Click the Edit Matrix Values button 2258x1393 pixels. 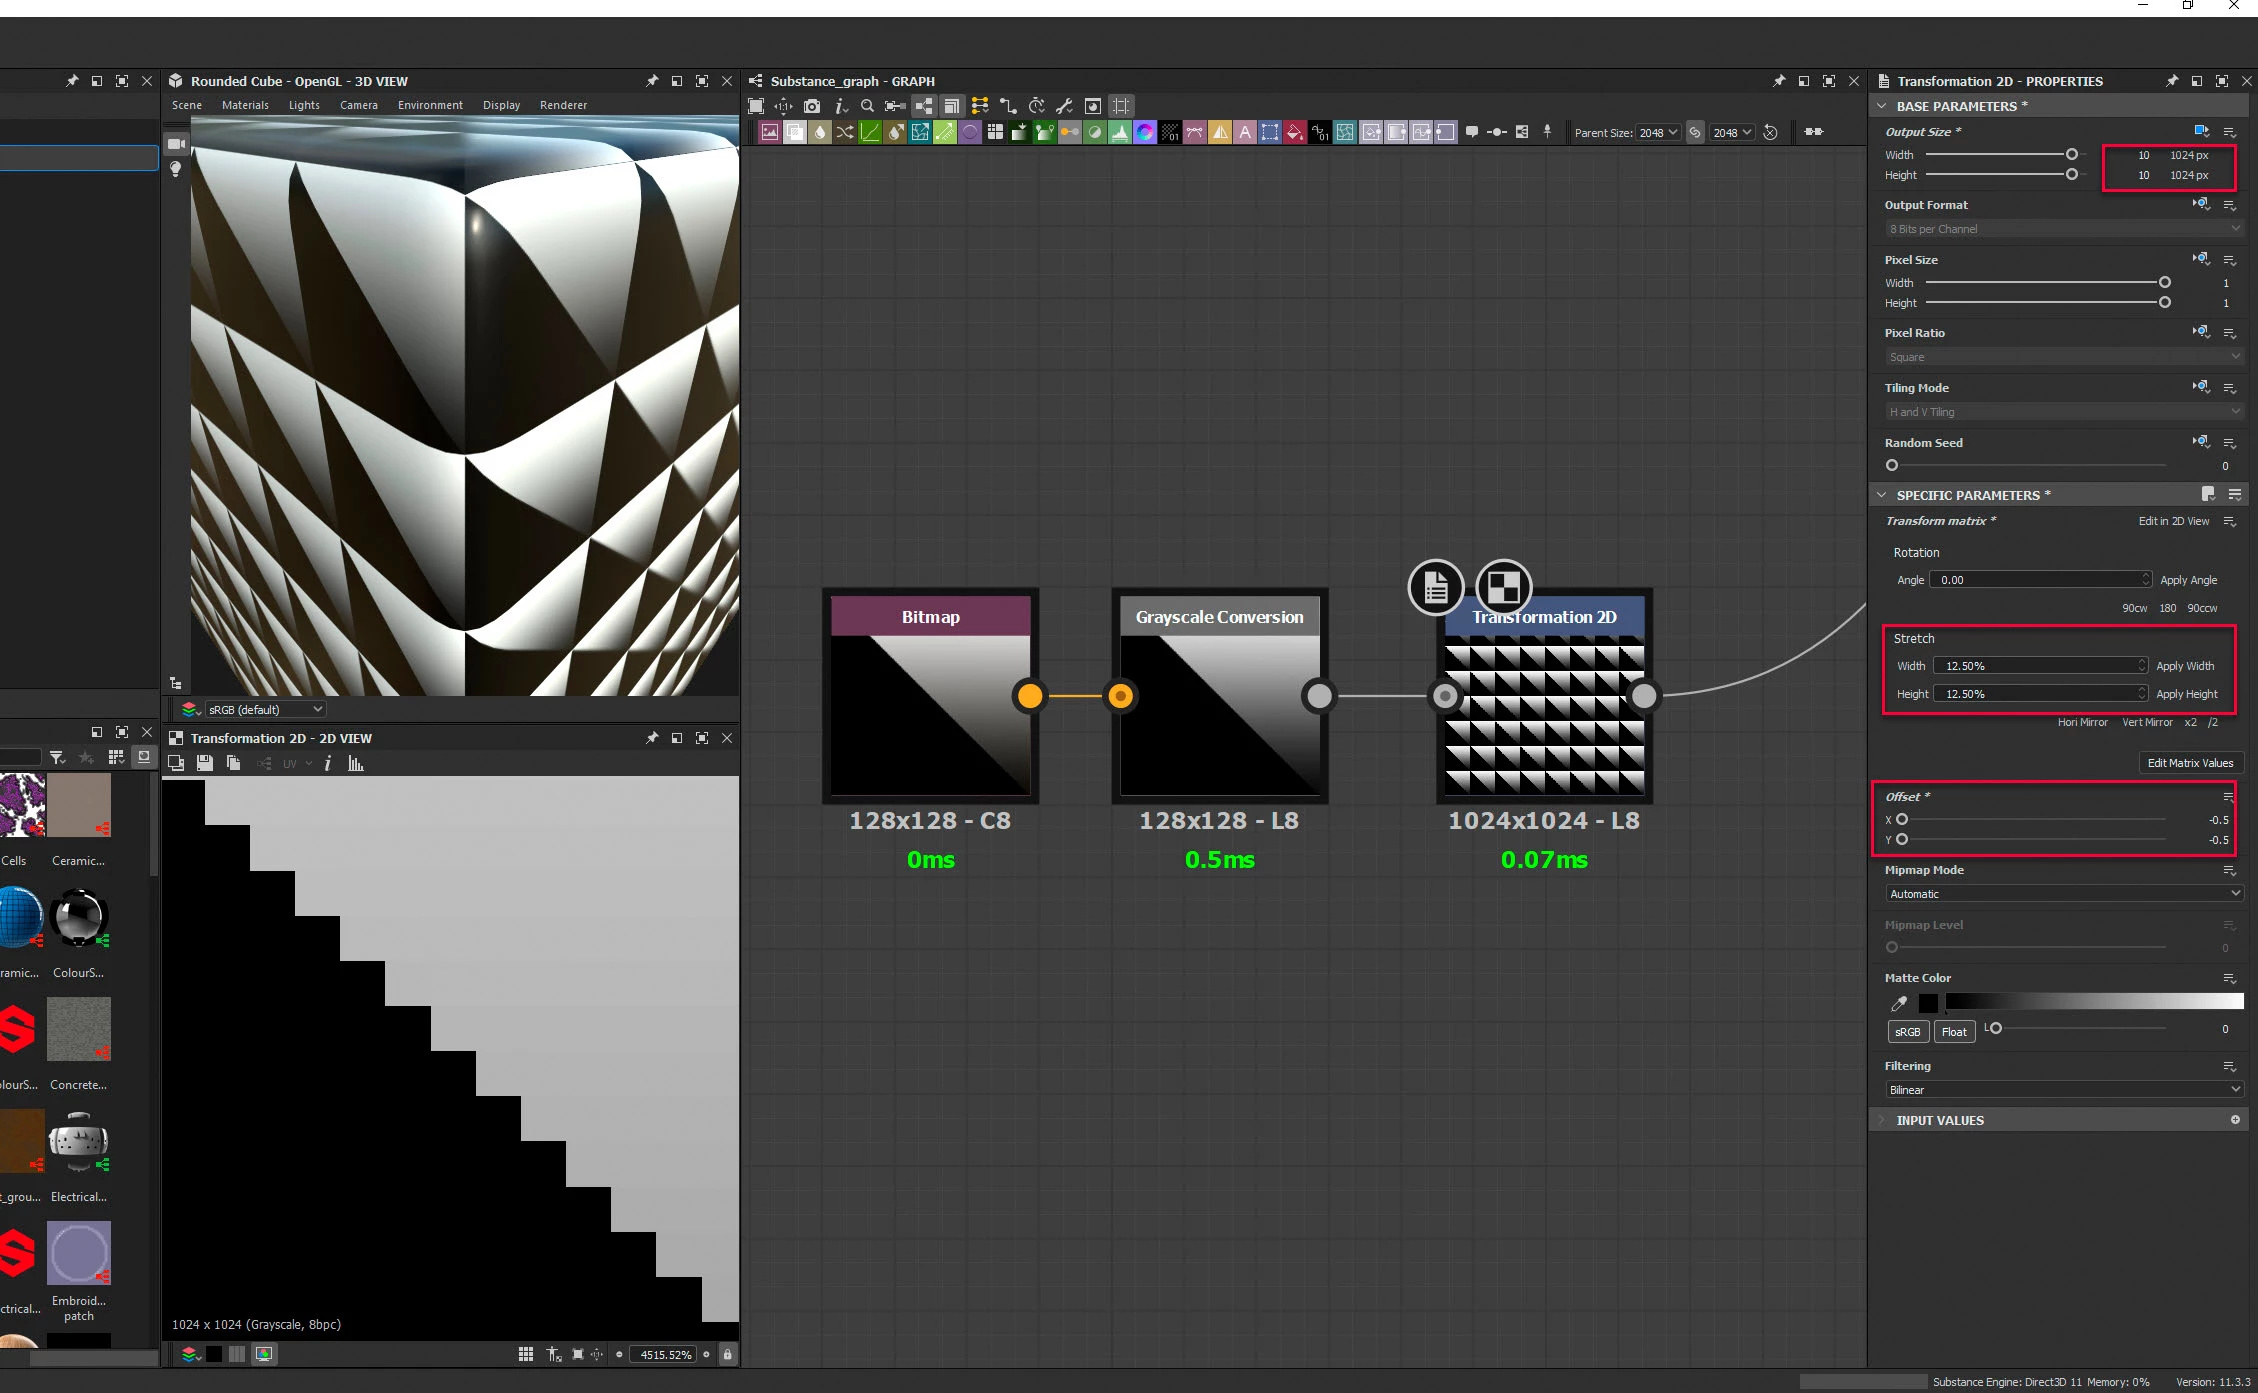tap(2189, 762)
